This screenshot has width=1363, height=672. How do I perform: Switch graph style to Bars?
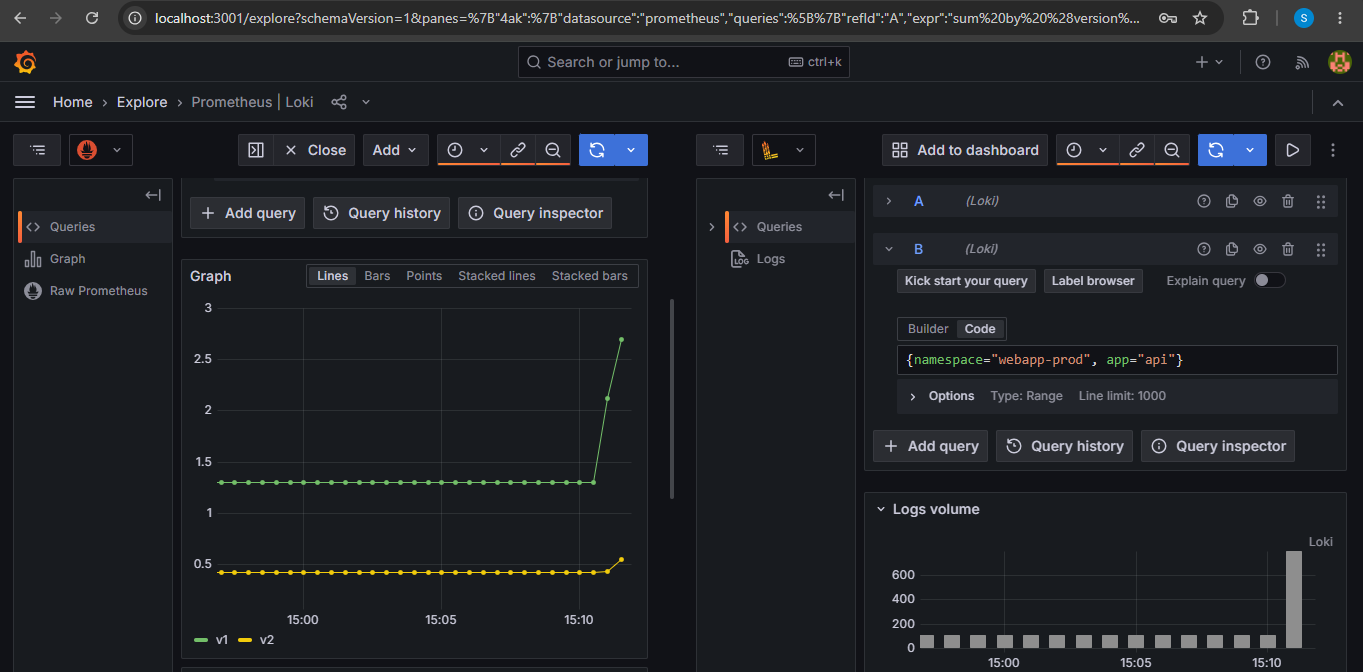(377, 276)
